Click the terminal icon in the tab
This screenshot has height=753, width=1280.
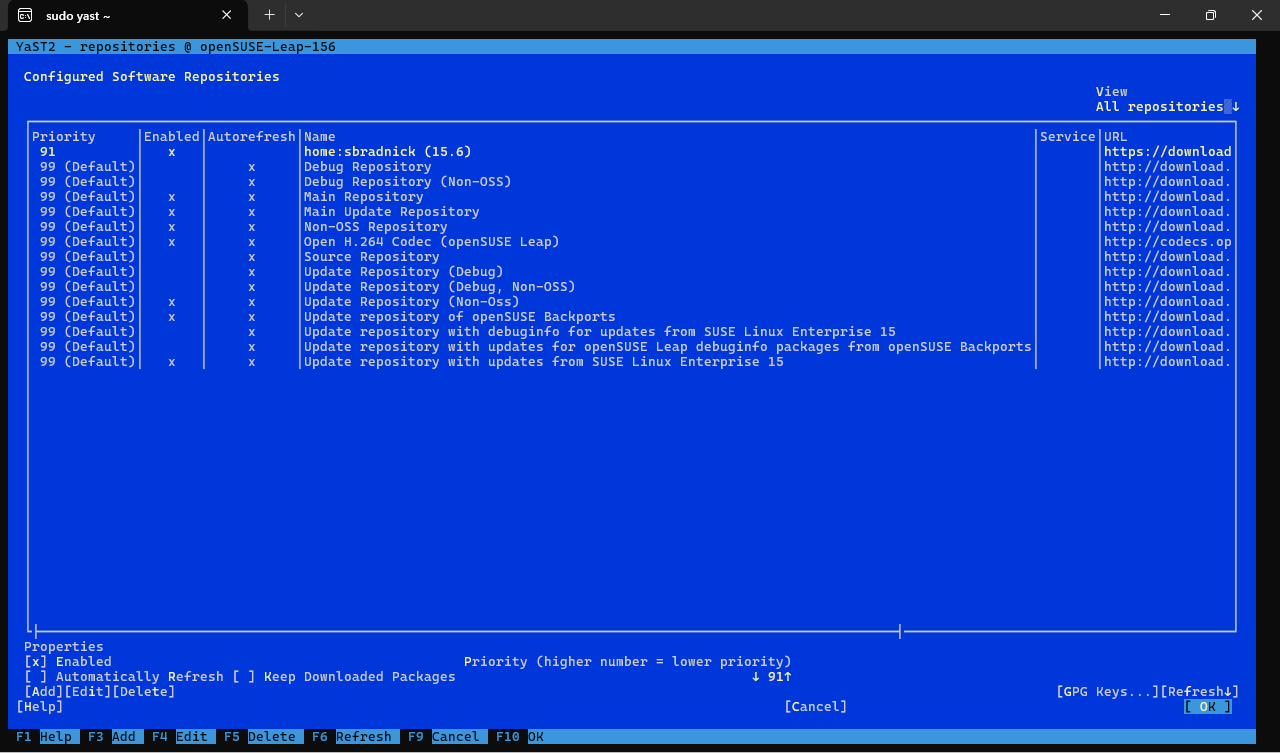pos(25,15)
